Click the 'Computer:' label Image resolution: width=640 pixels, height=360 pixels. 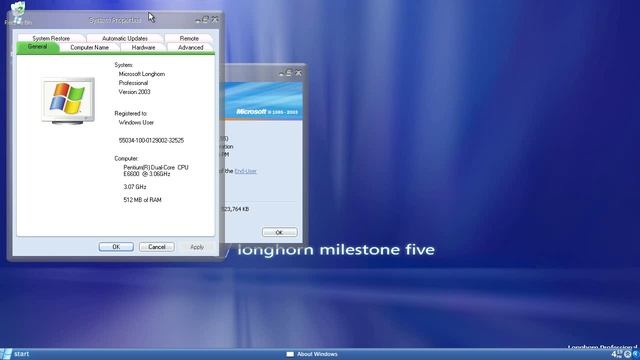126,158
